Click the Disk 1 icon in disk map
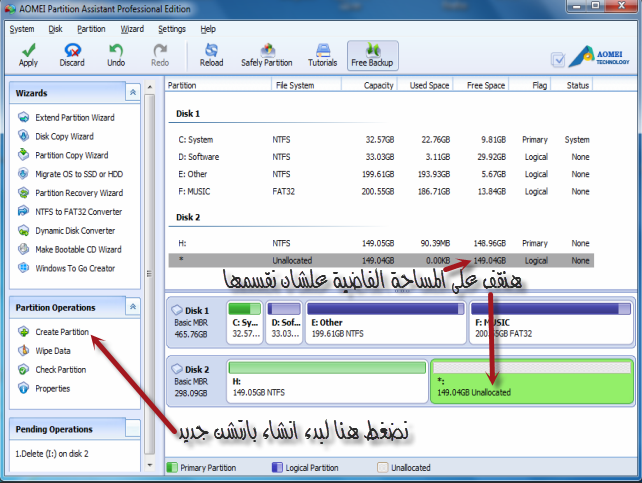Image resolution: width=642 pixels, height=483 pixels. tap(177, 310)
